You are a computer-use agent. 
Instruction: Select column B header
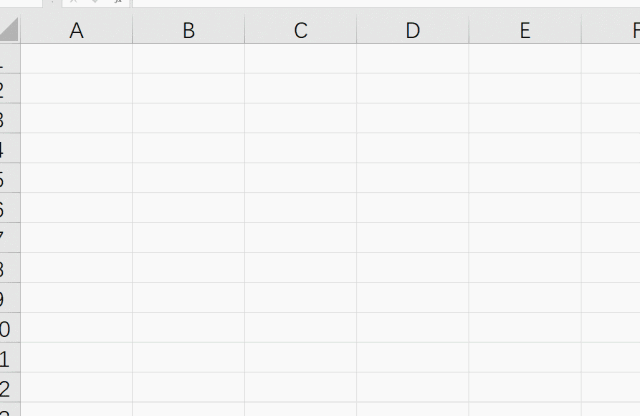tap(189, 29)
